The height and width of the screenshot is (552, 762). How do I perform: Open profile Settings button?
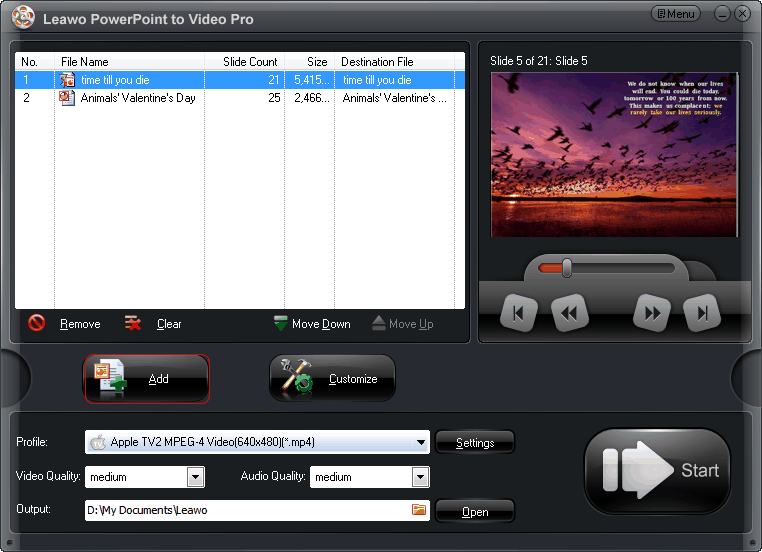point(475,443)
